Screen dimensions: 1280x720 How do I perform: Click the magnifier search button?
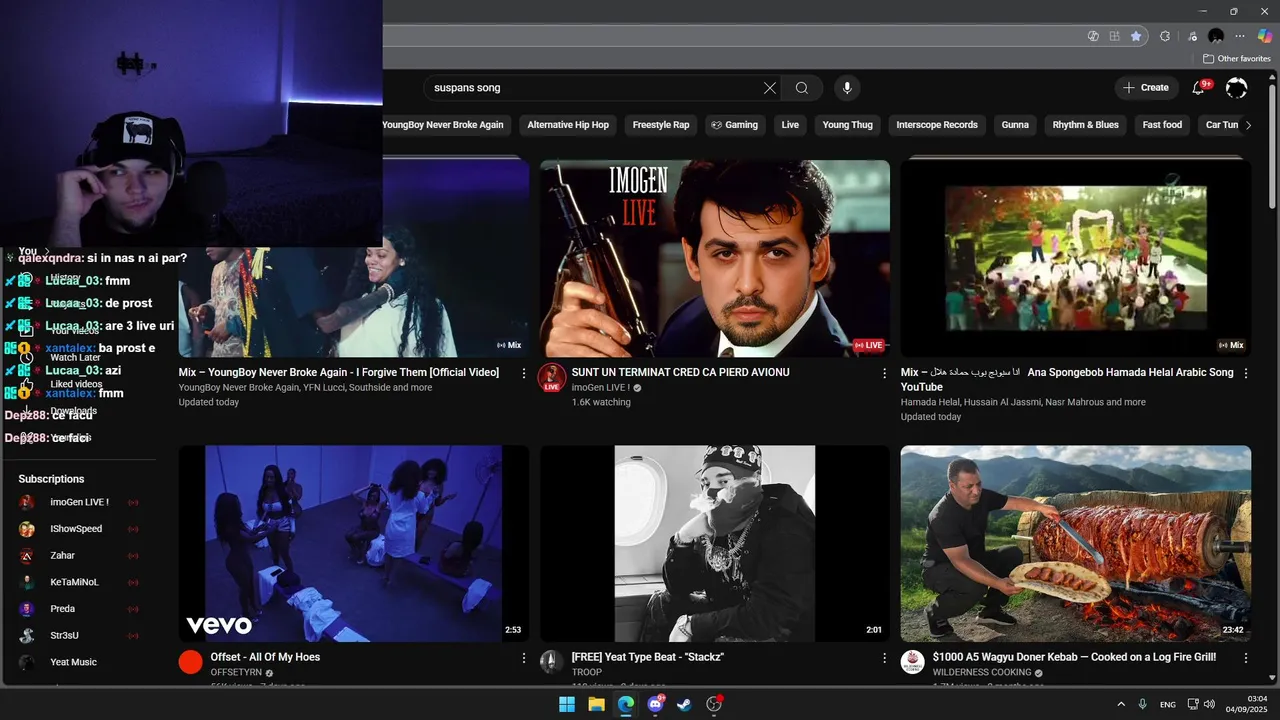tap(802, 88)
